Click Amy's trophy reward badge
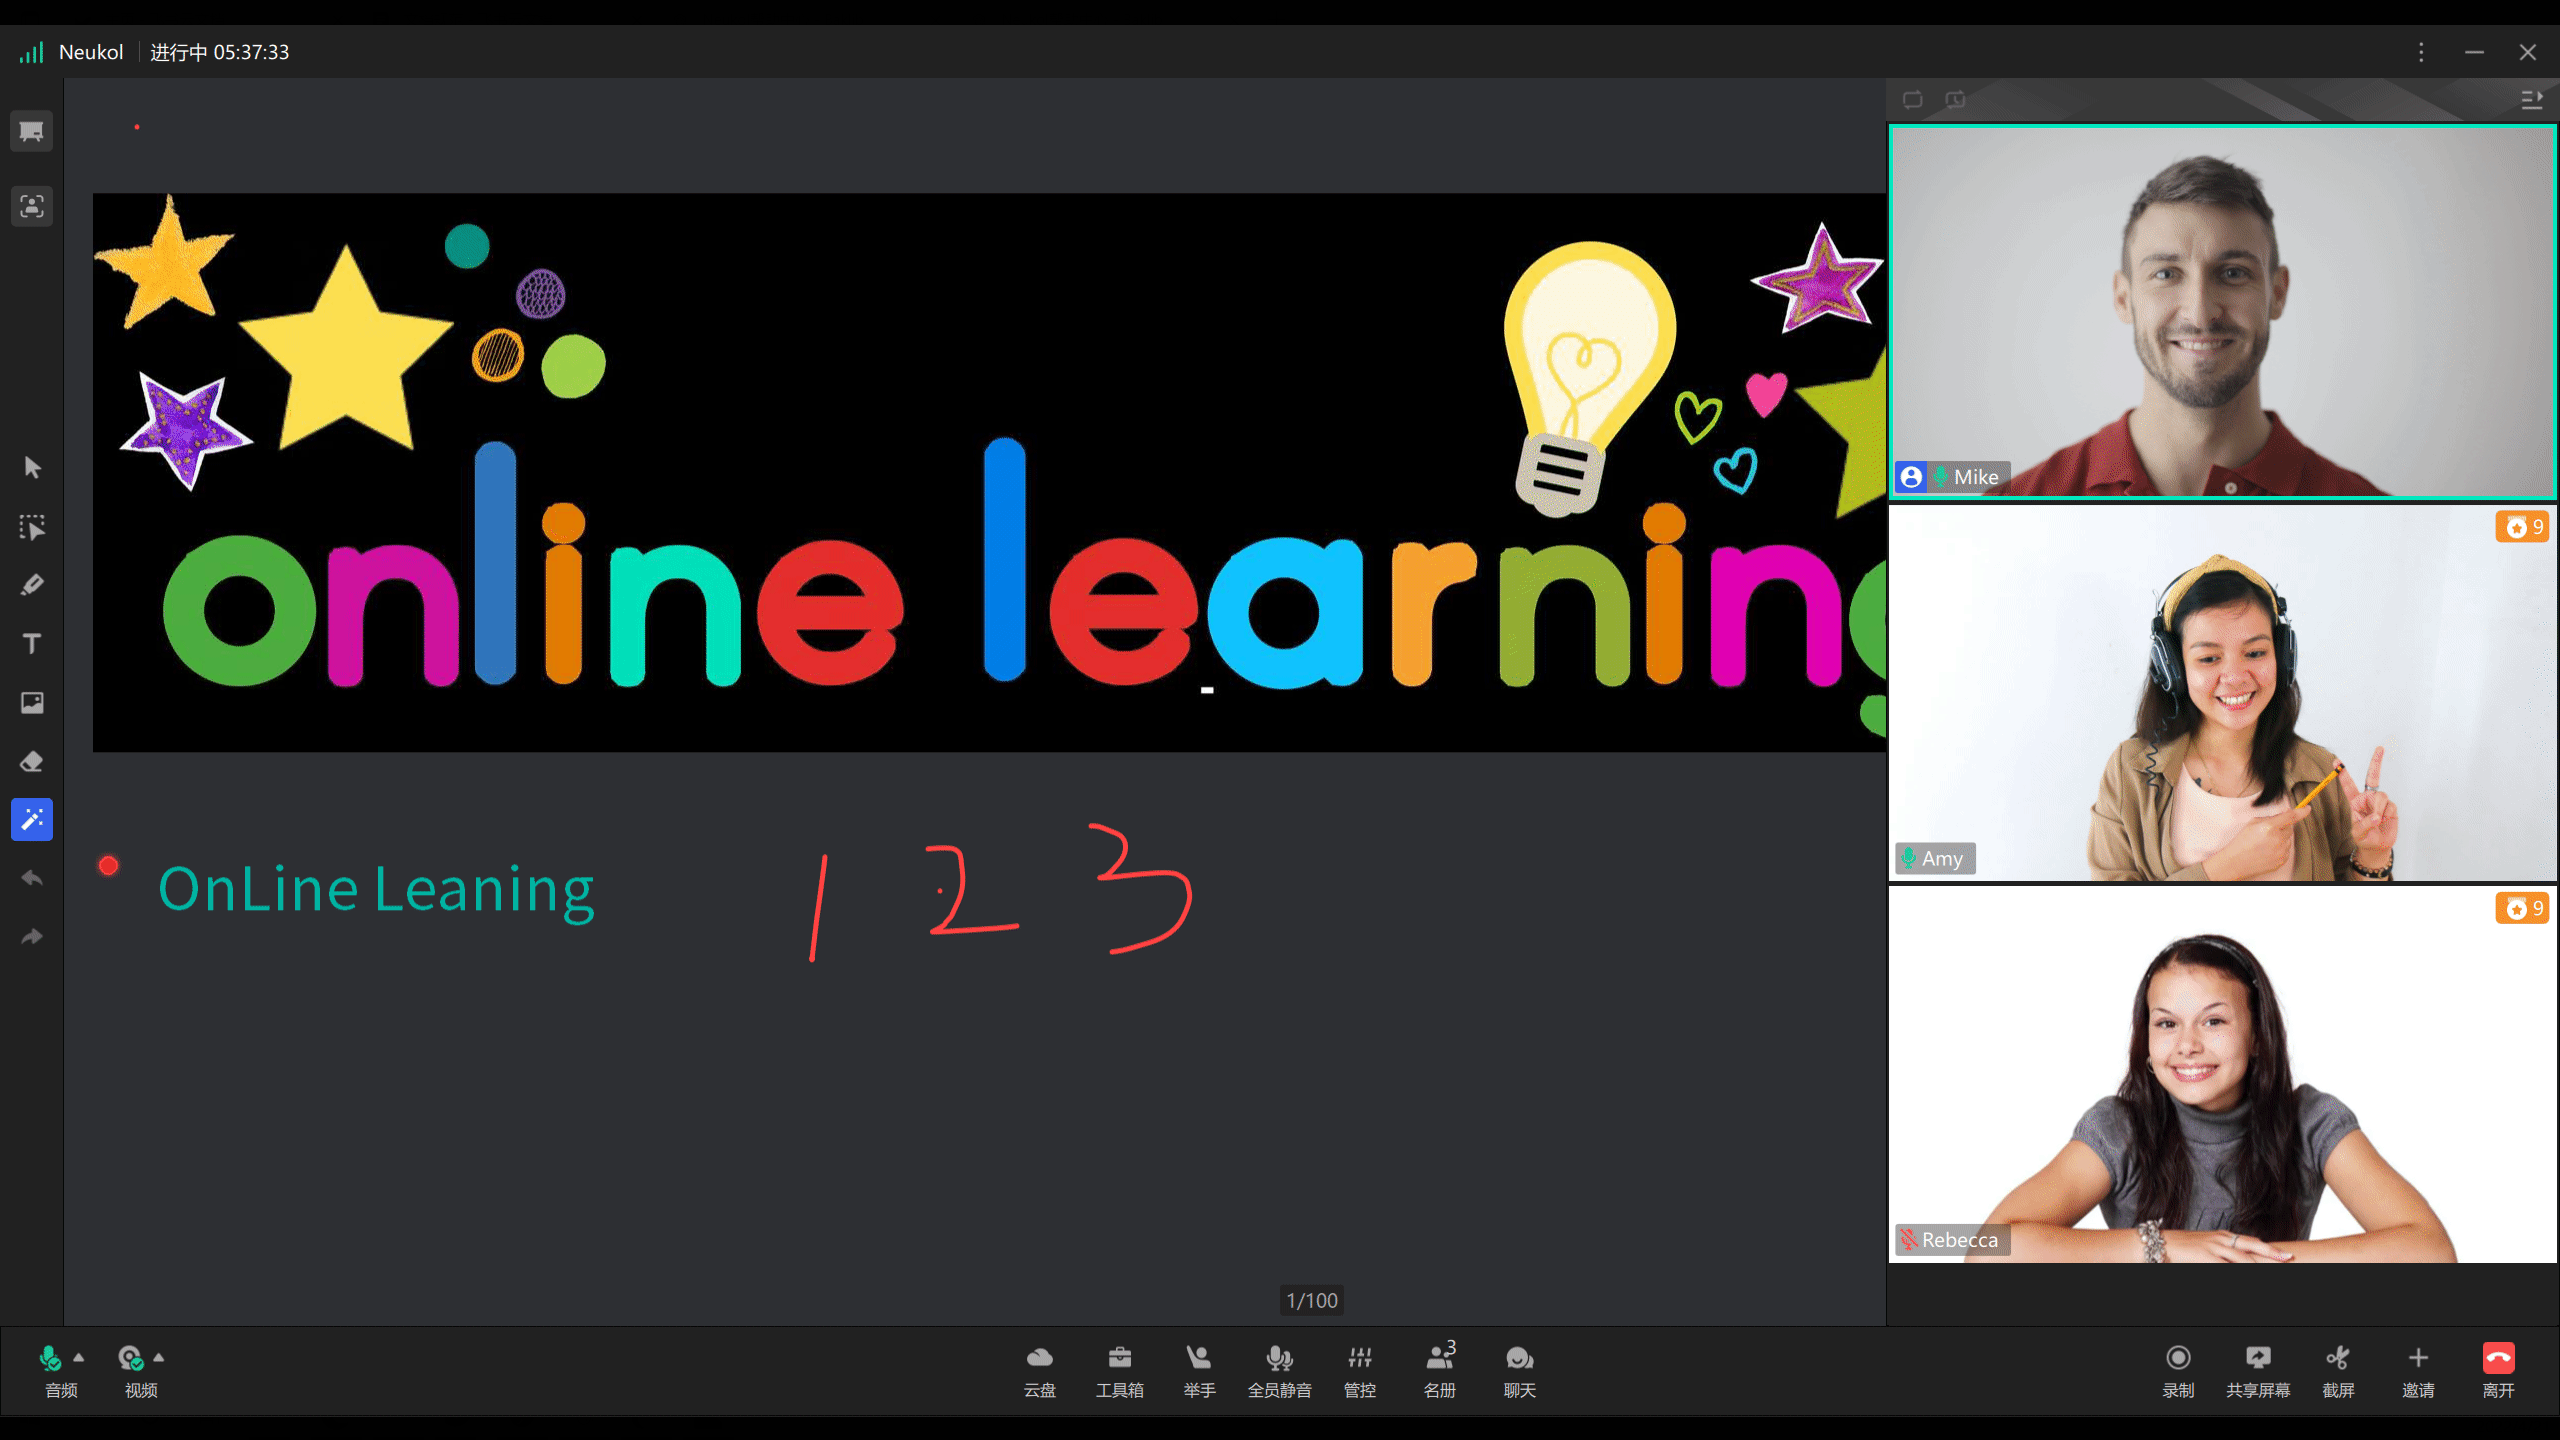 2522,527
